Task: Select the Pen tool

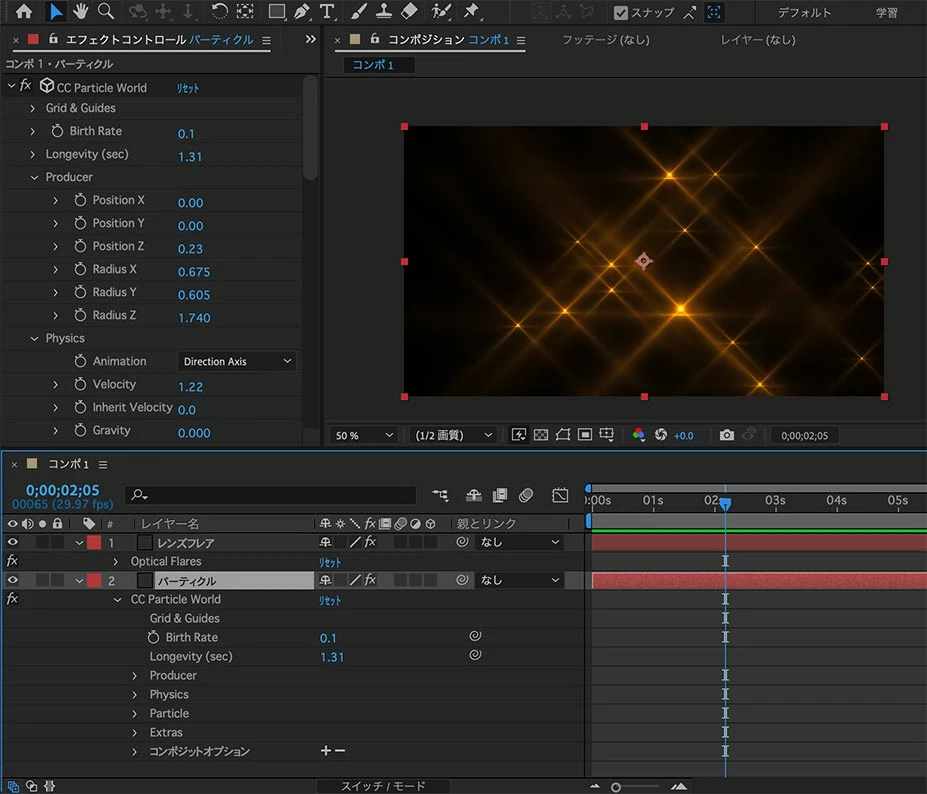Action: (301, 12)
